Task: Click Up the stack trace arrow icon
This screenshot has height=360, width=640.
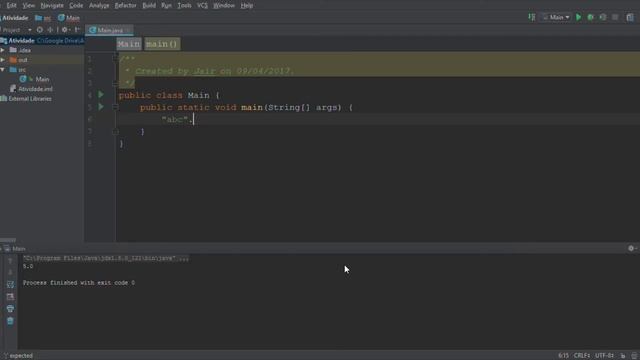Action: pyautogui.click(x=10, y=260)
